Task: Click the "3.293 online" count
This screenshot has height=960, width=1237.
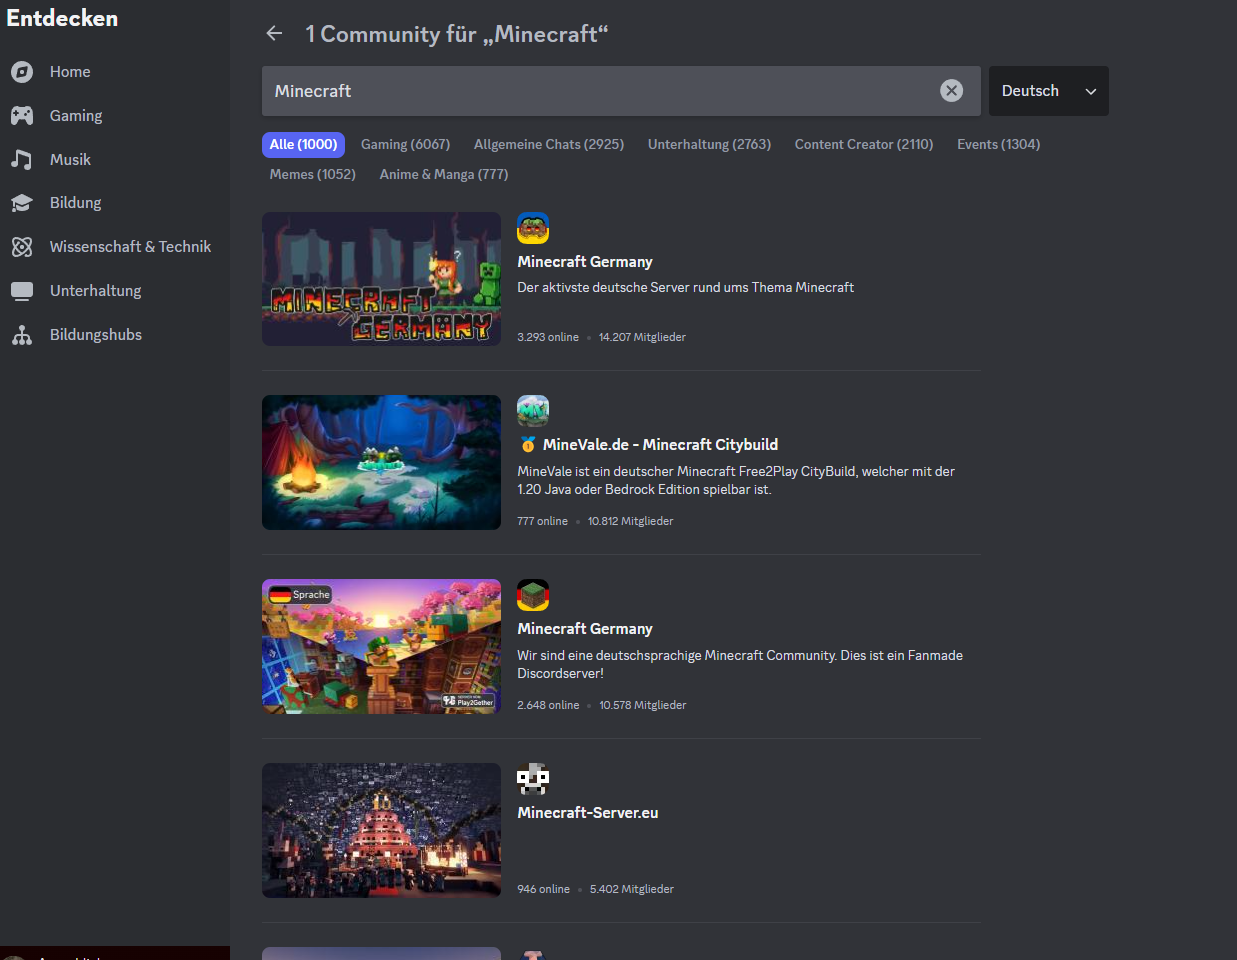Action: pyautogui.click(x=548, y=338)
